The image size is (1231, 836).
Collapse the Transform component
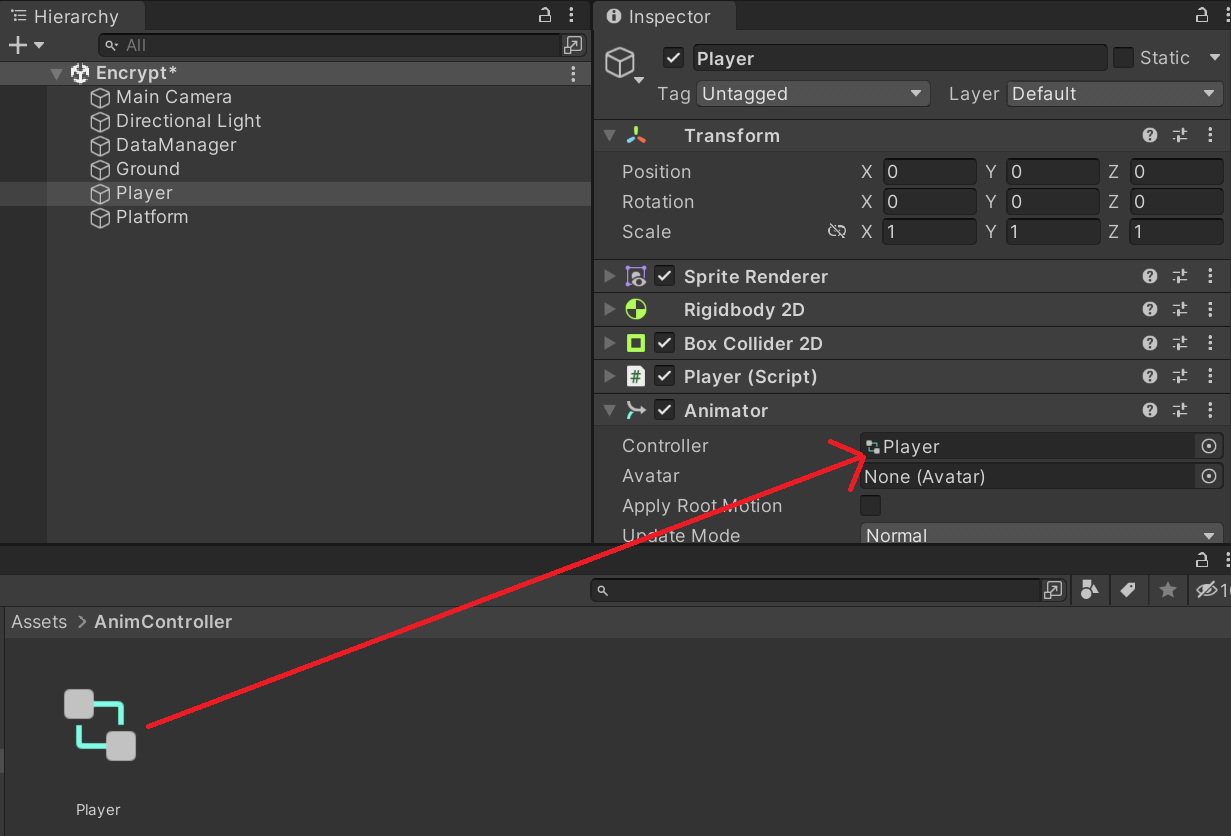[609, 135]
